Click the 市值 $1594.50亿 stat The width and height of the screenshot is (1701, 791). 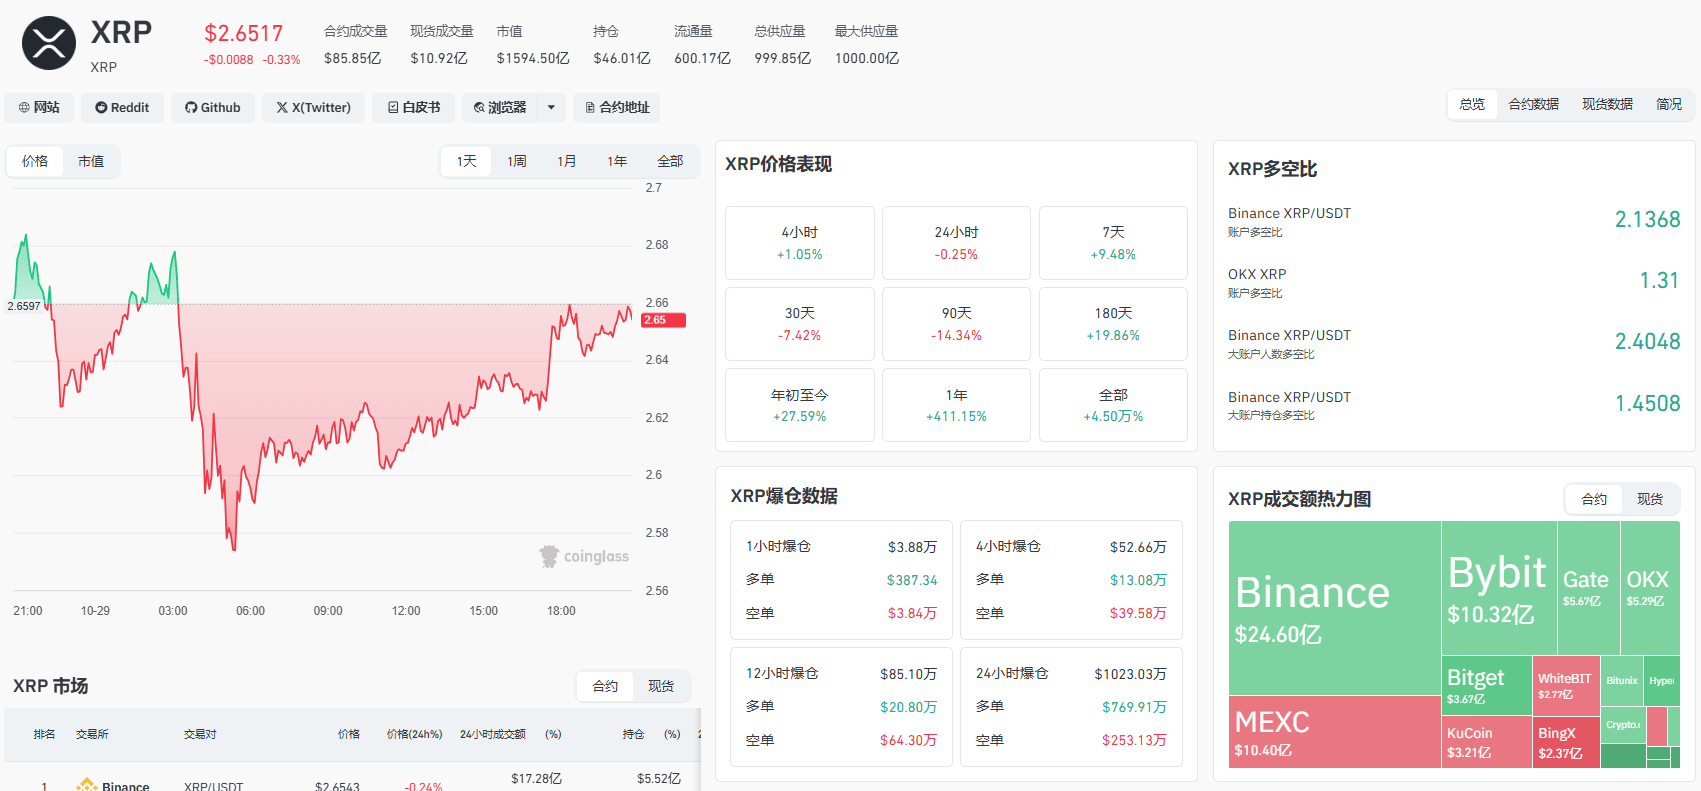tap(532, 45)
